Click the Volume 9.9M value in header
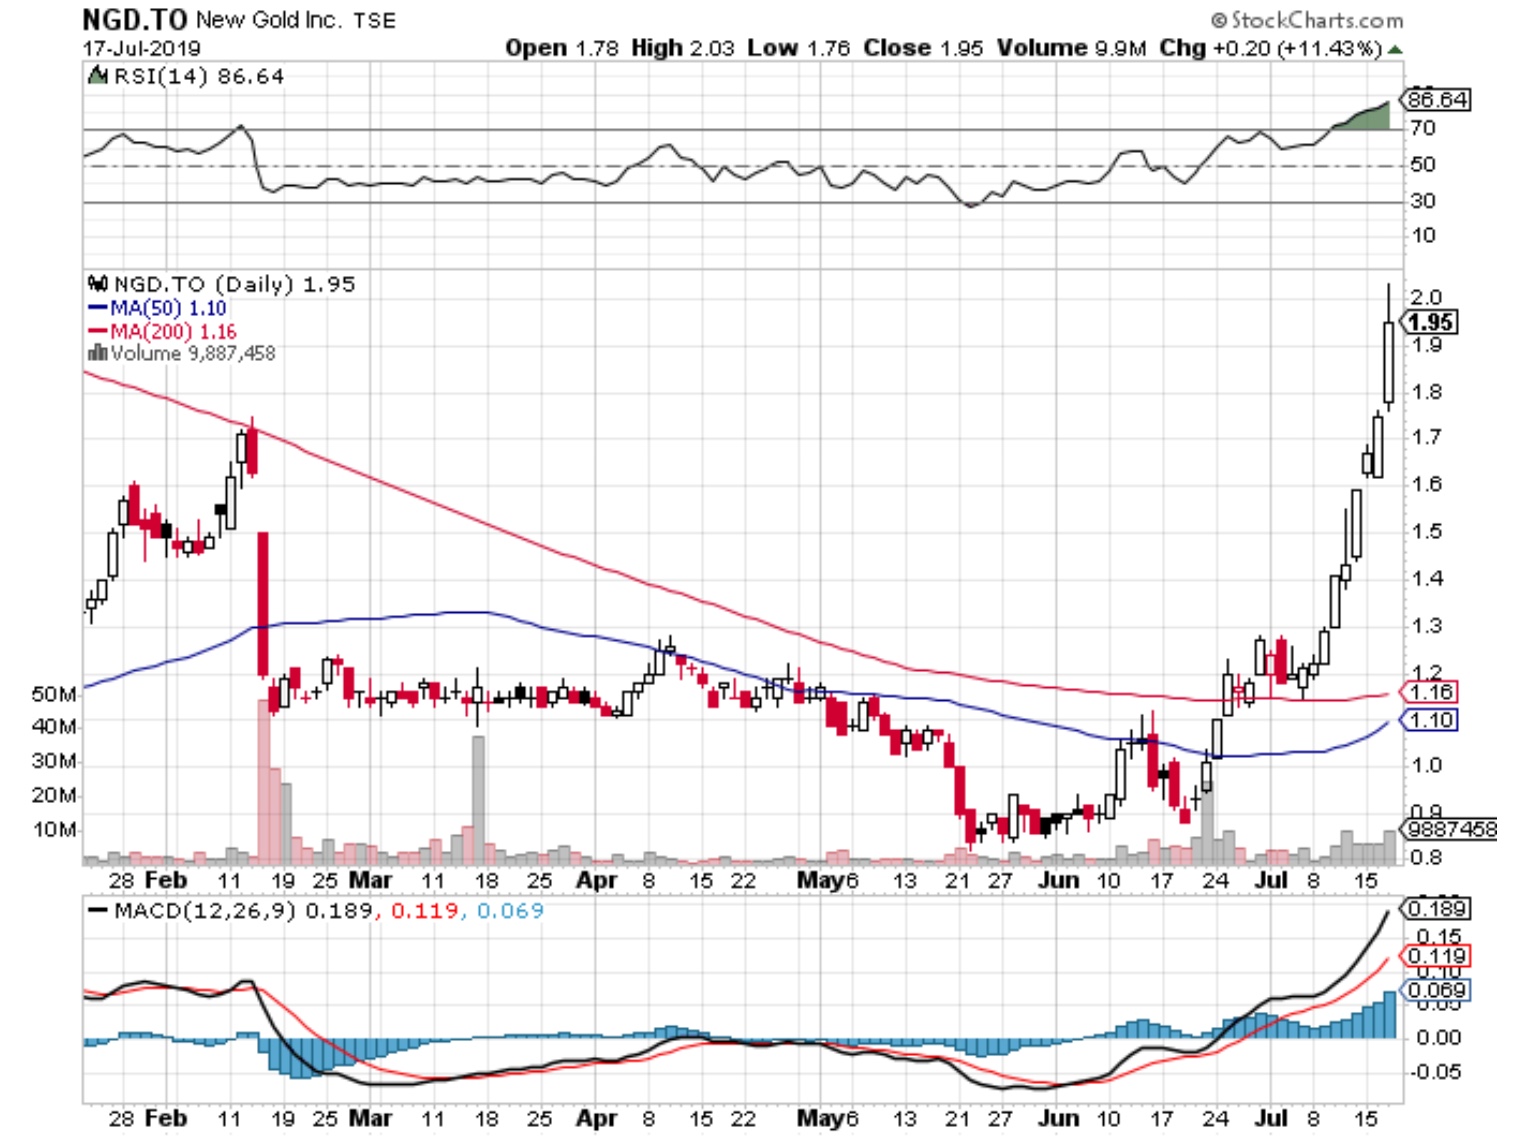Image resolution: width=1519 pixels, height=1146 pixels. point(1072,48)
